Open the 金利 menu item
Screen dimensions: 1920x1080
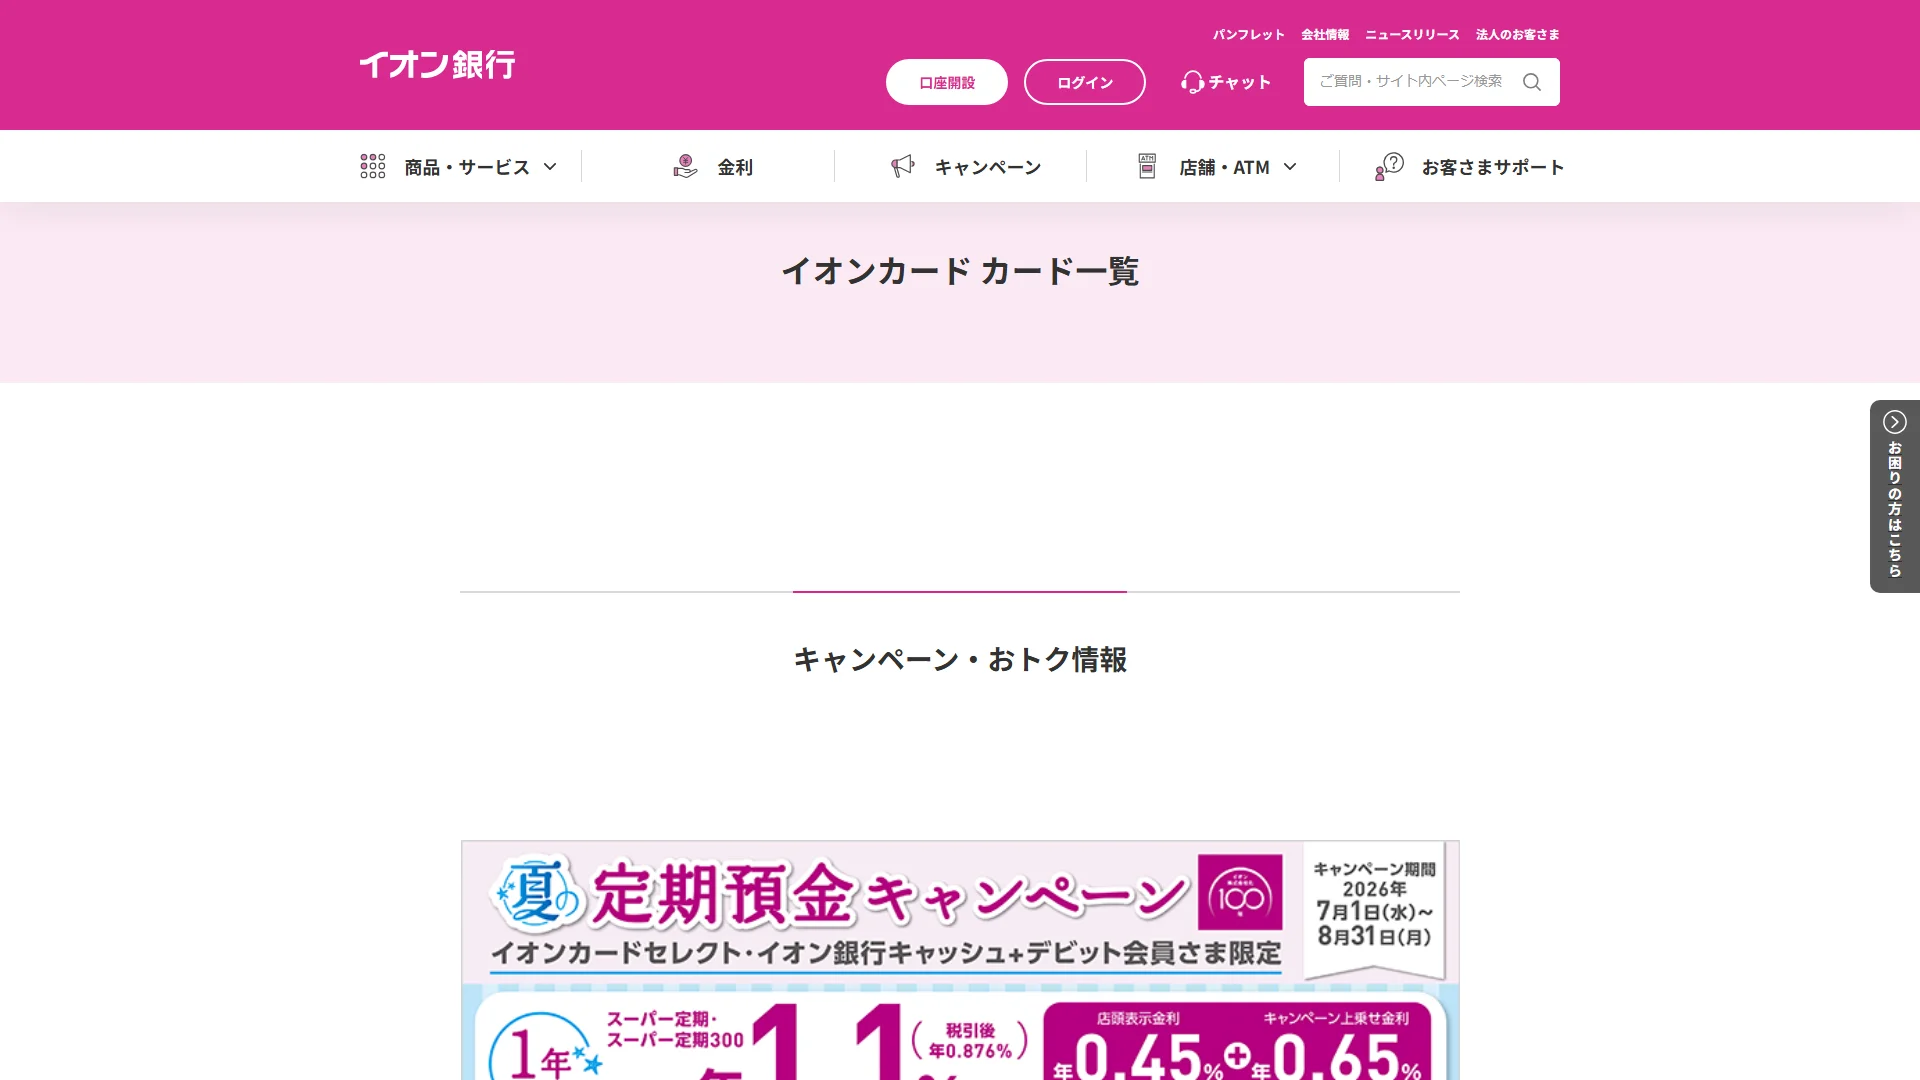(x=712, y=167)
